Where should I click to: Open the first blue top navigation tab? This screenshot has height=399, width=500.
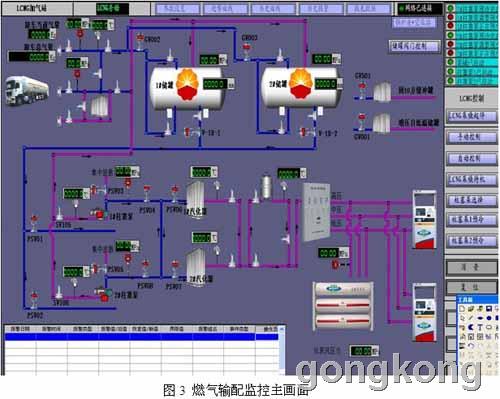(175, 9)
